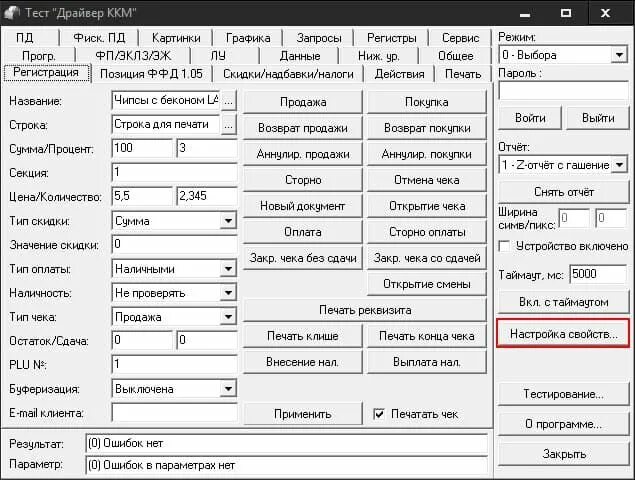Toggle the Устройство включено checkbox

point(505,246)
